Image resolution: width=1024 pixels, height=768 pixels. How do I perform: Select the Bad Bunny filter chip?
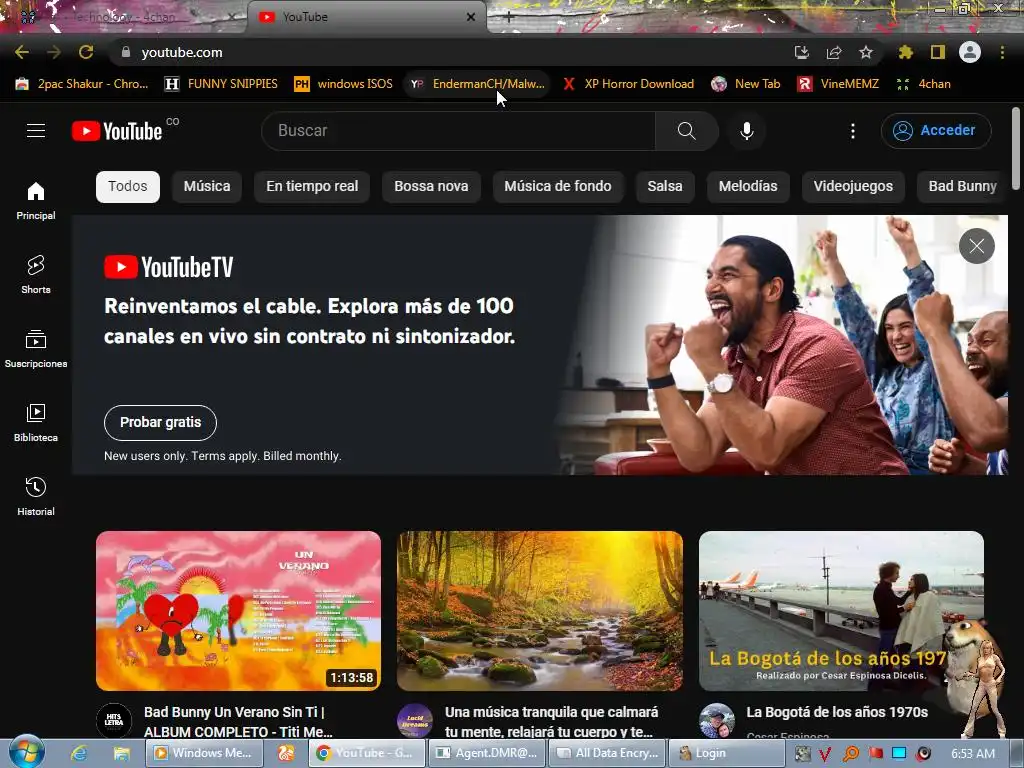[962, 187]
